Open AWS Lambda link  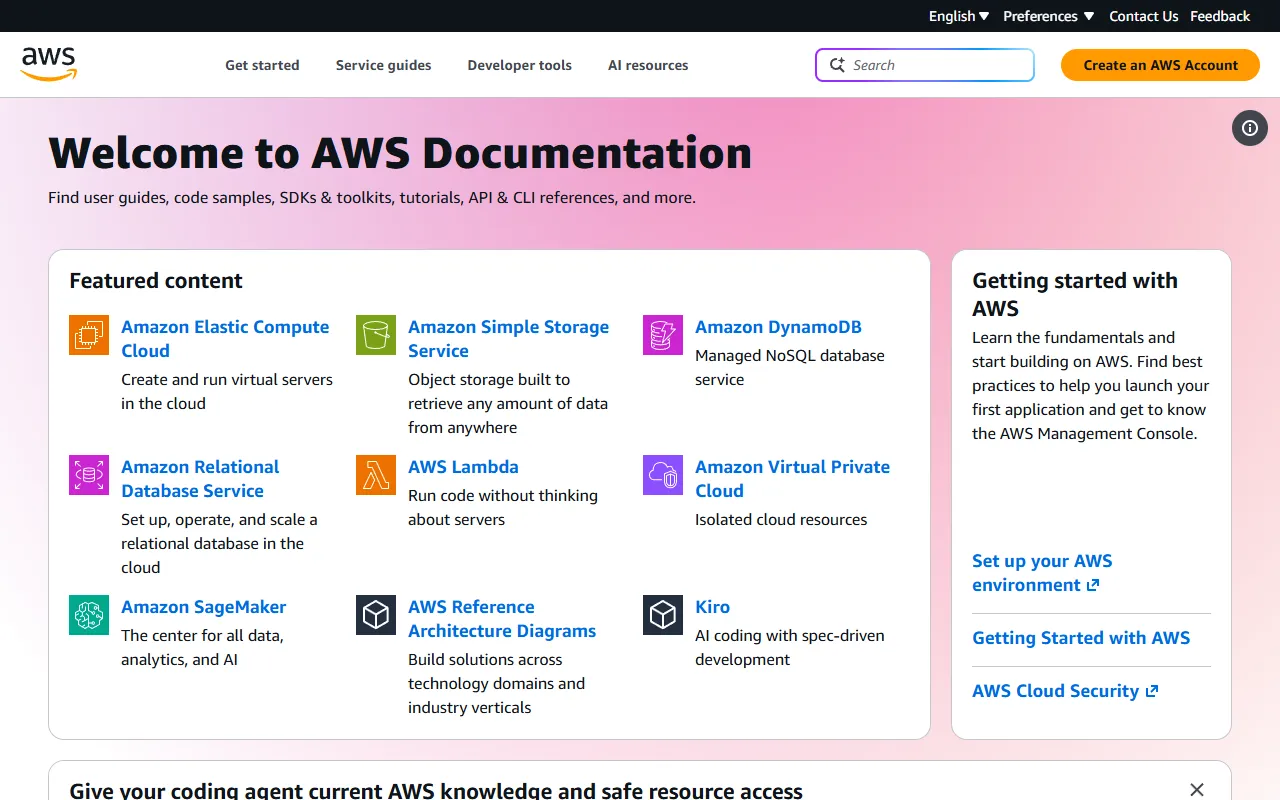[x=463, y=467]
